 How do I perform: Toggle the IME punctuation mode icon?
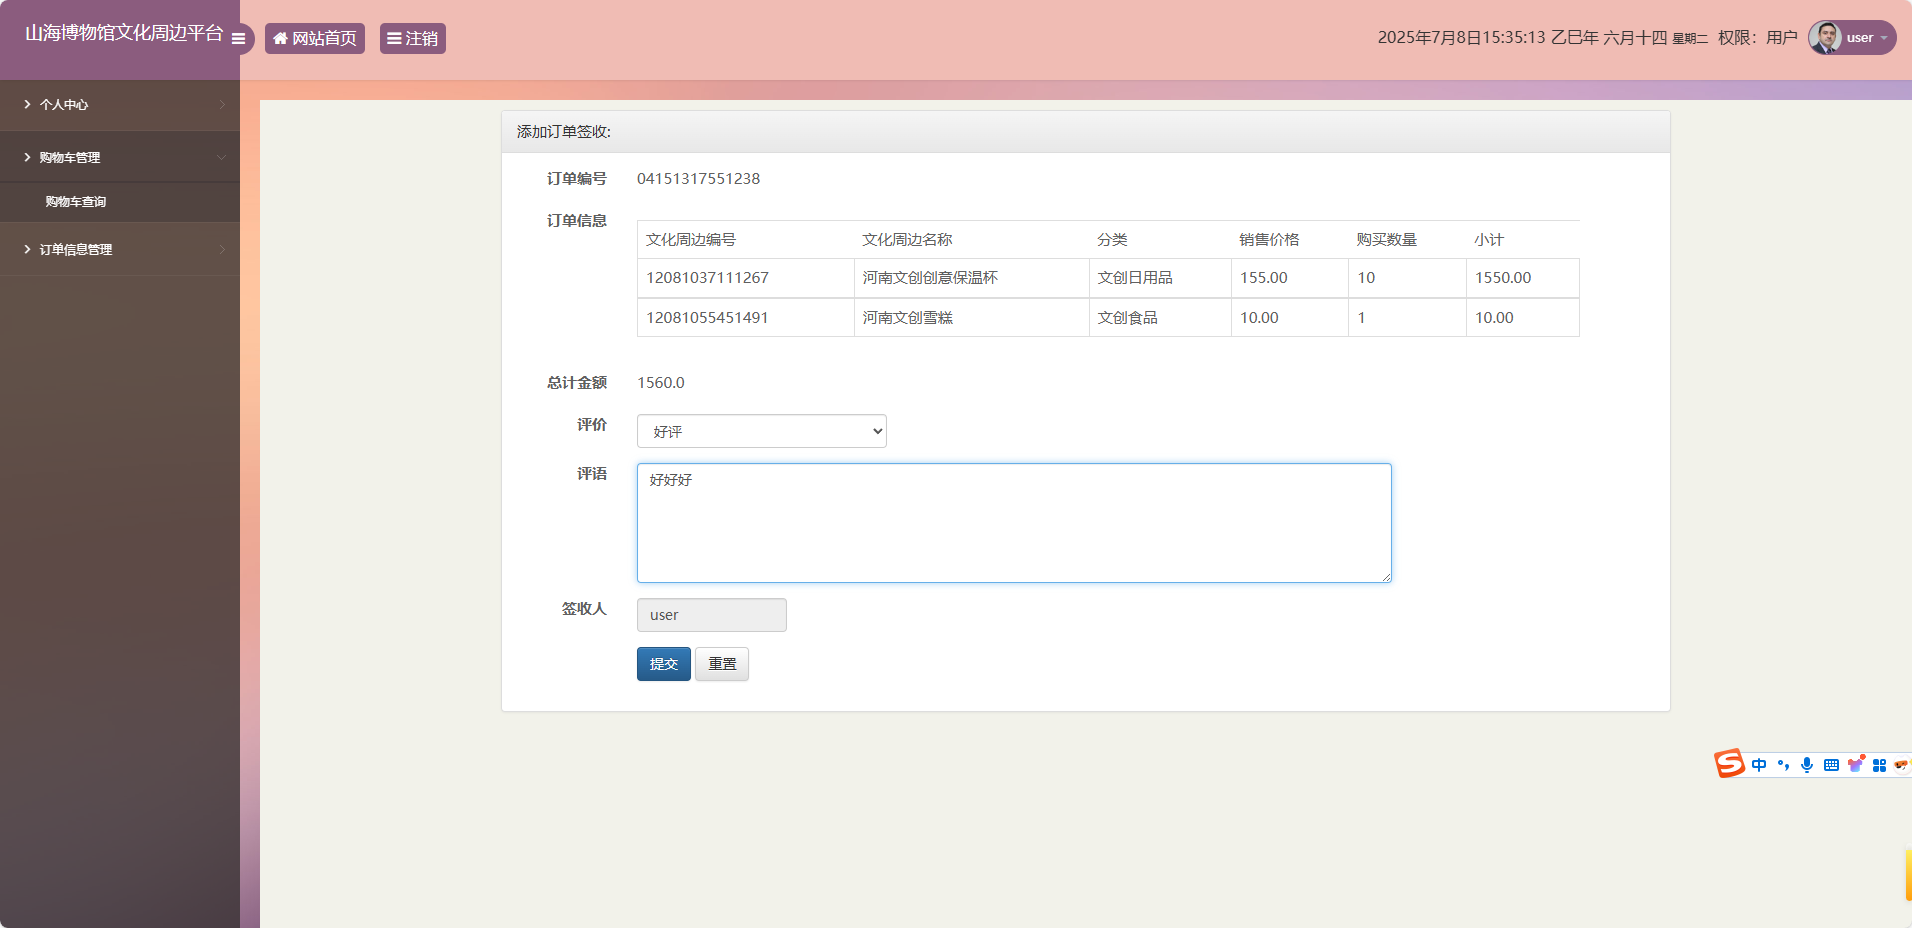tap(1783, 765)
